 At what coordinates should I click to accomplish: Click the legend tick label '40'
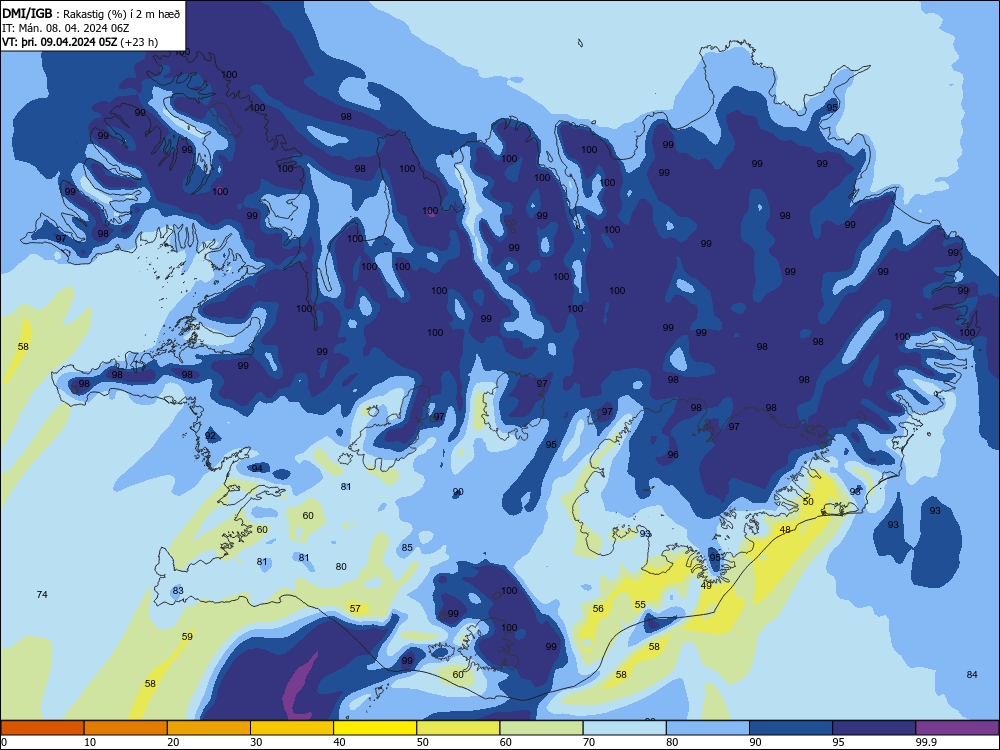339,742
